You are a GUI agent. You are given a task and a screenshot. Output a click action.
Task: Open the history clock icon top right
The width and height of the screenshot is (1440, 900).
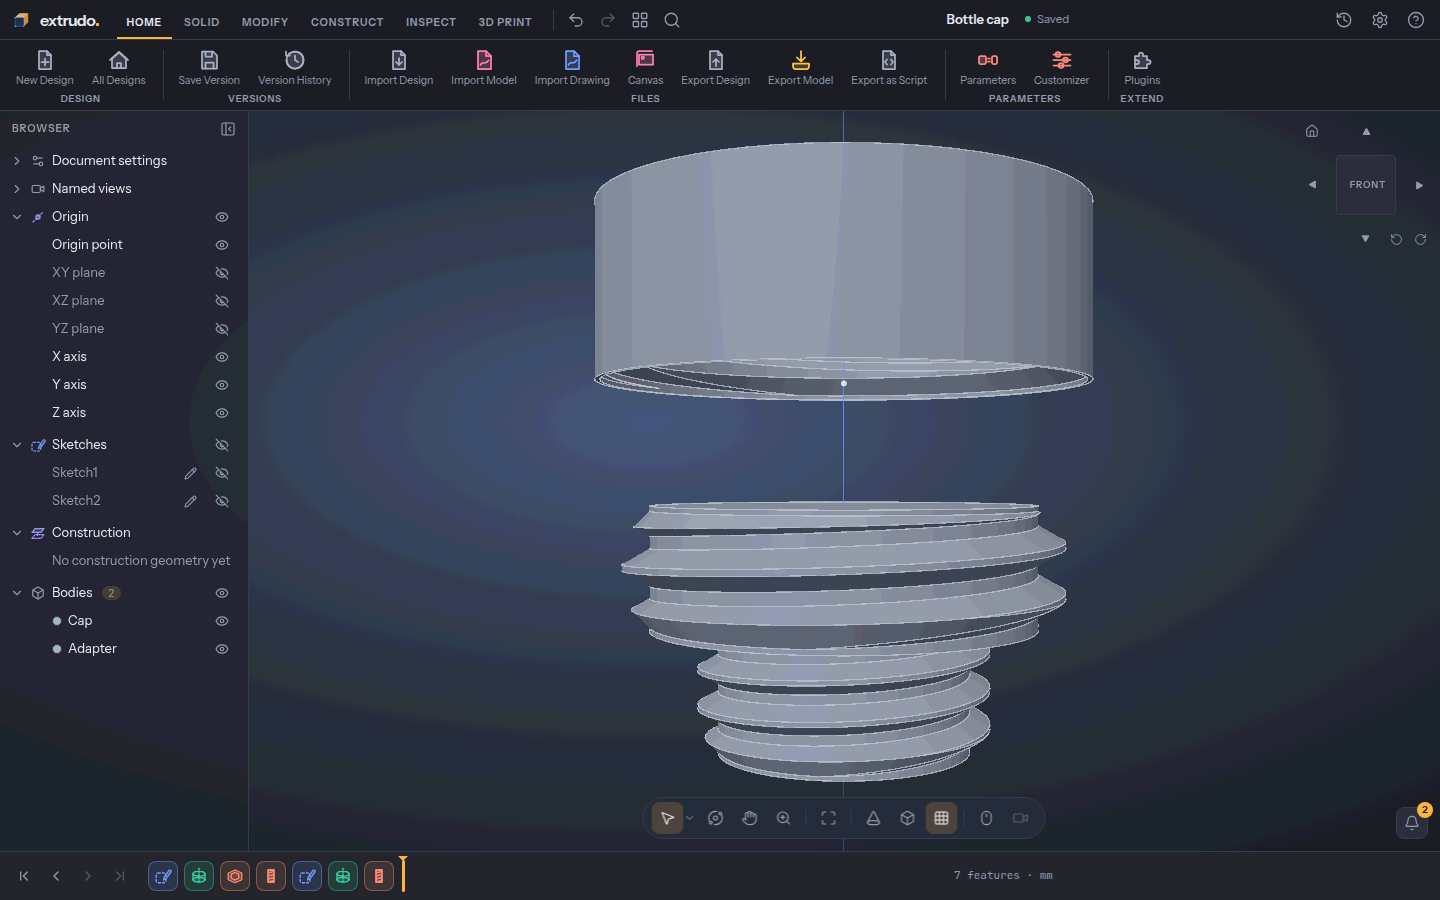pos(1344,20)
